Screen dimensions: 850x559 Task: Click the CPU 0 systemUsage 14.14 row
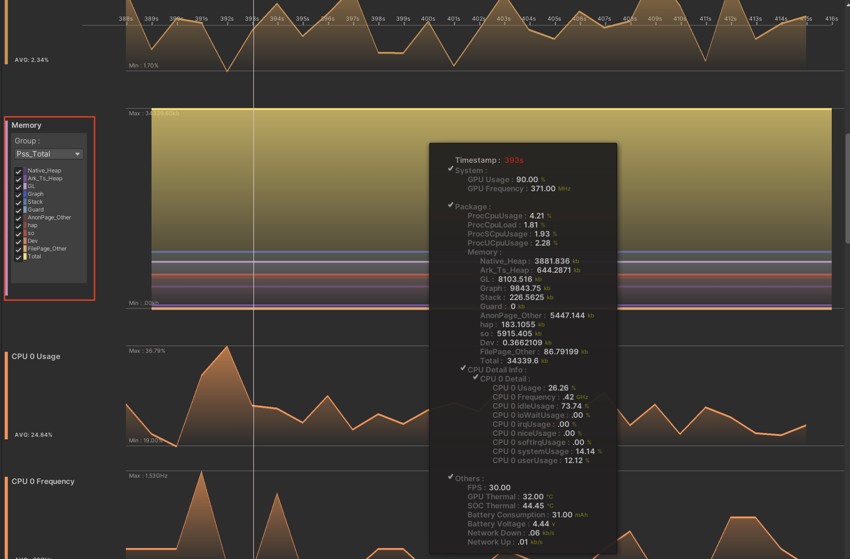[x=547, y=452]
